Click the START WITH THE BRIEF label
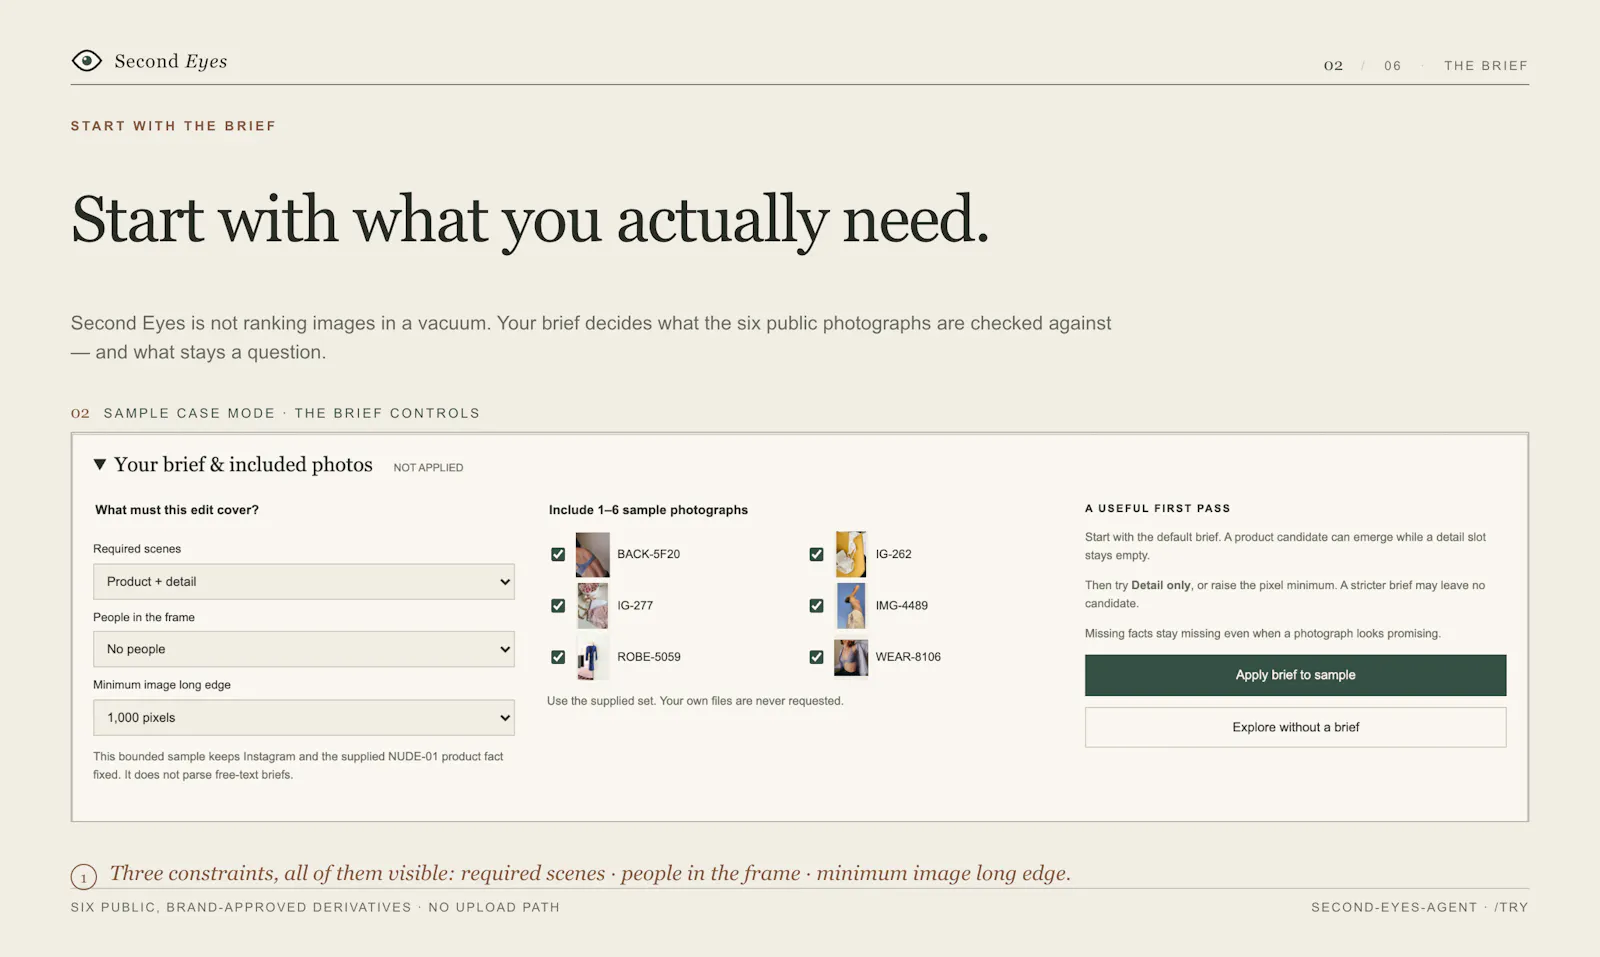 pos(173,126)
